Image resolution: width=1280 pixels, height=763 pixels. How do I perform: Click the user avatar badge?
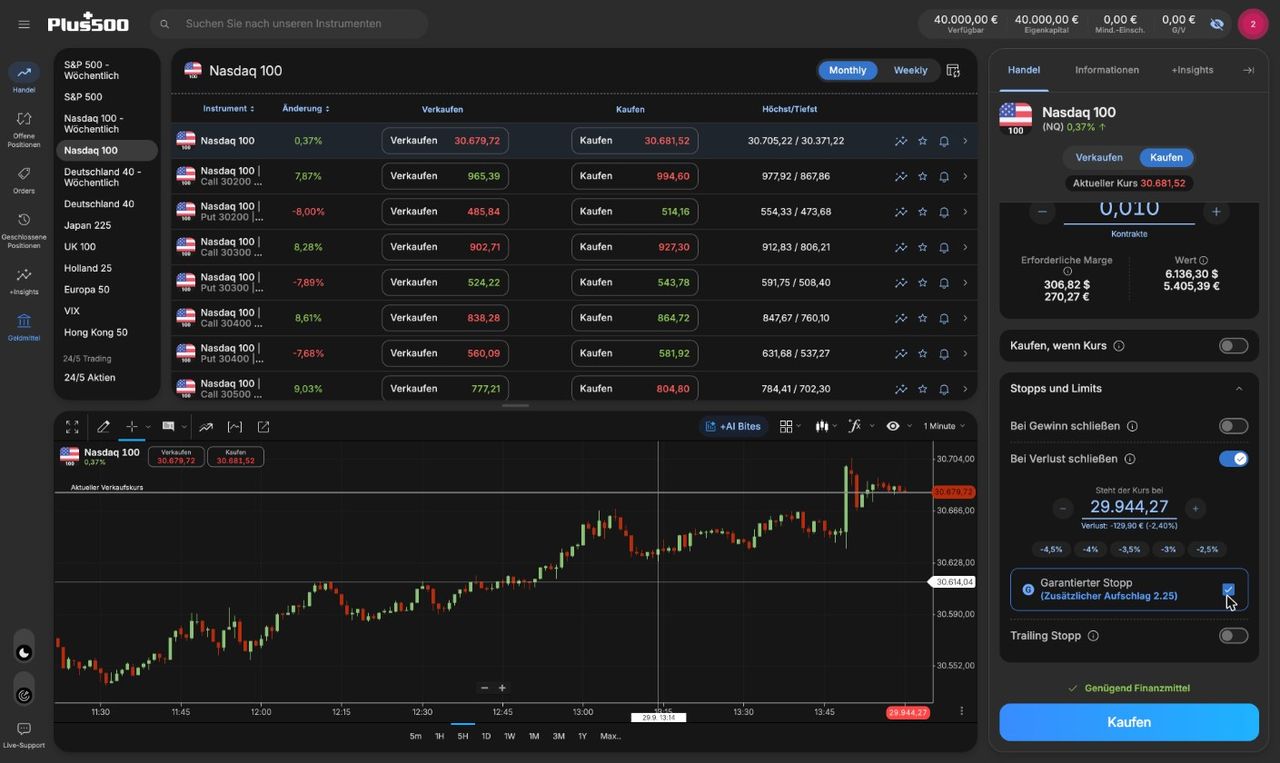1253,24
